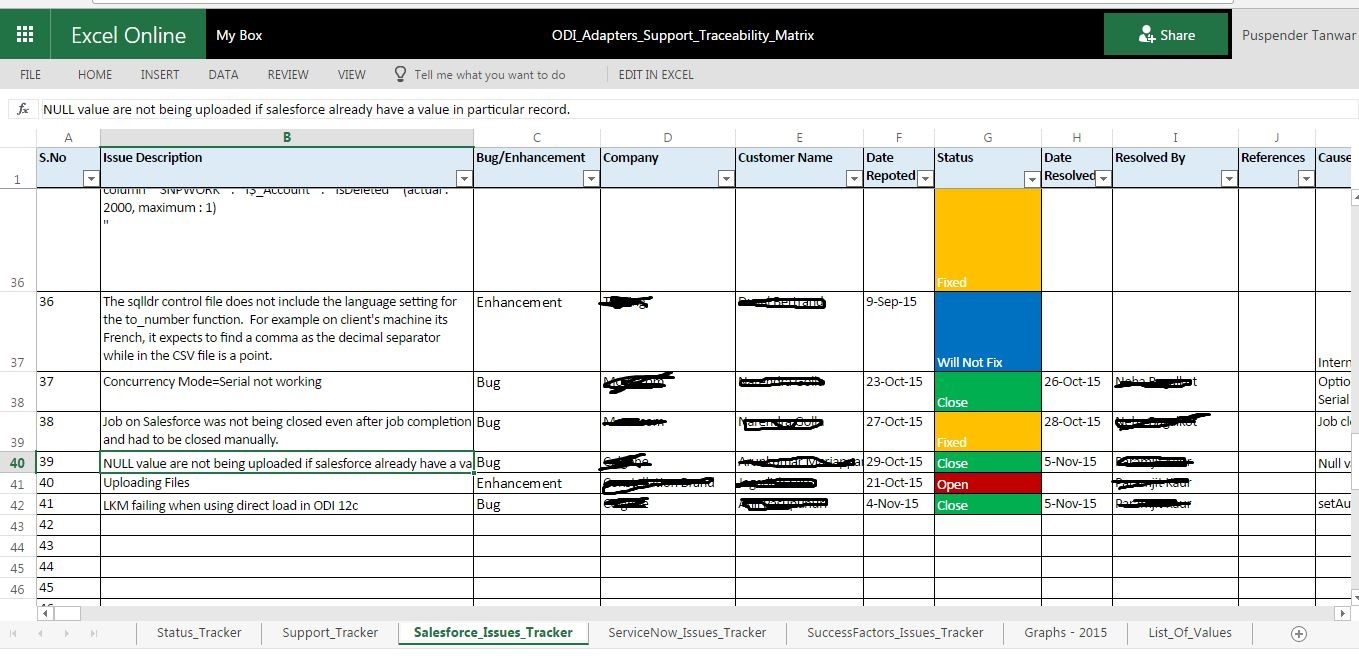
Task: Click the Share button
Action: pyautogui.click(x=1166, y=35)
